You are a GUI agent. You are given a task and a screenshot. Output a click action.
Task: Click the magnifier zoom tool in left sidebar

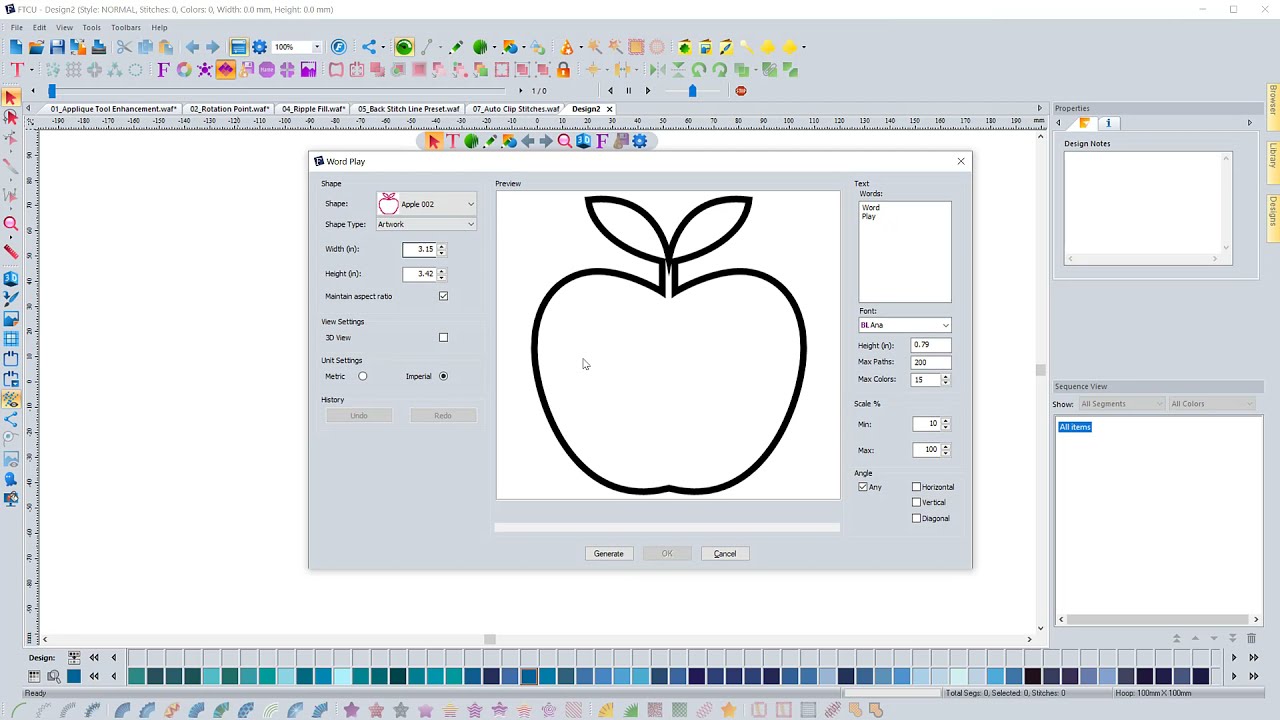click(11, 224)
